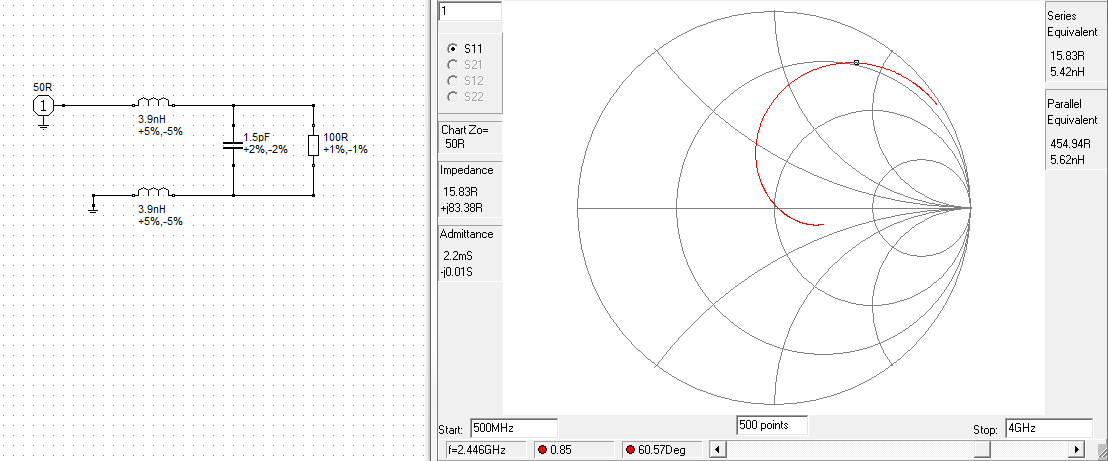The height and width of the screenshot is (461, 1108).
Task: Click the +2%,-2% tolerance label
Action: tap(265, 149)
